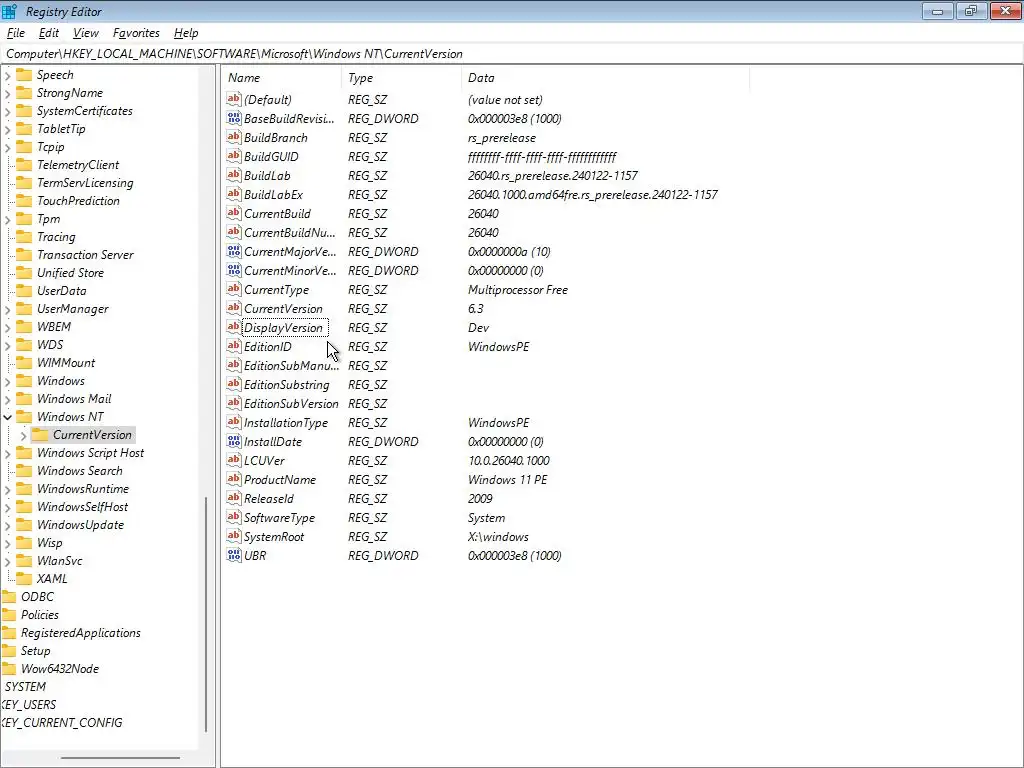Click the string icon next to BuildBranch
This screenshot has width=1024, height=768.
click(x=234, y=137)
